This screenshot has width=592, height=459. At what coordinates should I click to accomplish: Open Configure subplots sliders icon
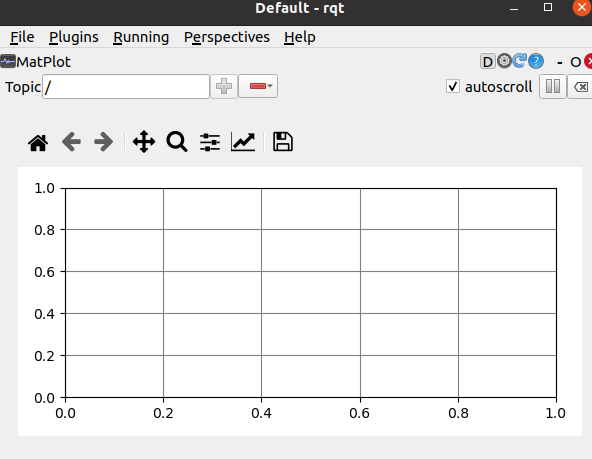pos(210,142)
